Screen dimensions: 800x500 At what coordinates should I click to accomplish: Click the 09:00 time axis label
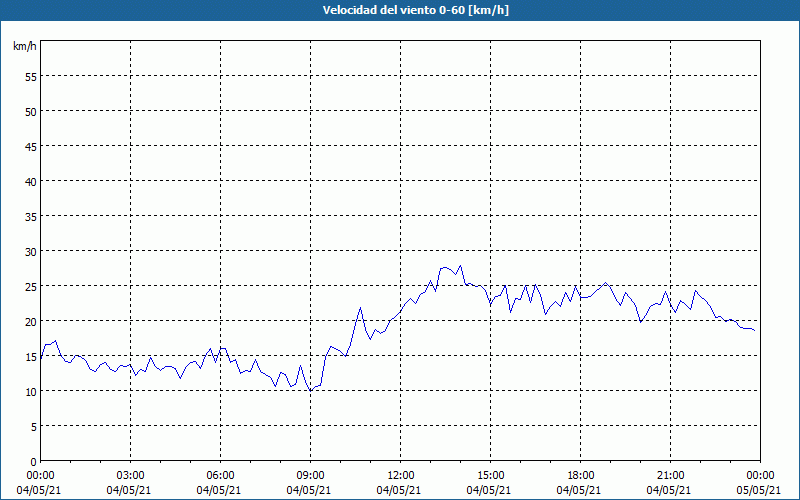pyautogui.click(x=310, y=476)
